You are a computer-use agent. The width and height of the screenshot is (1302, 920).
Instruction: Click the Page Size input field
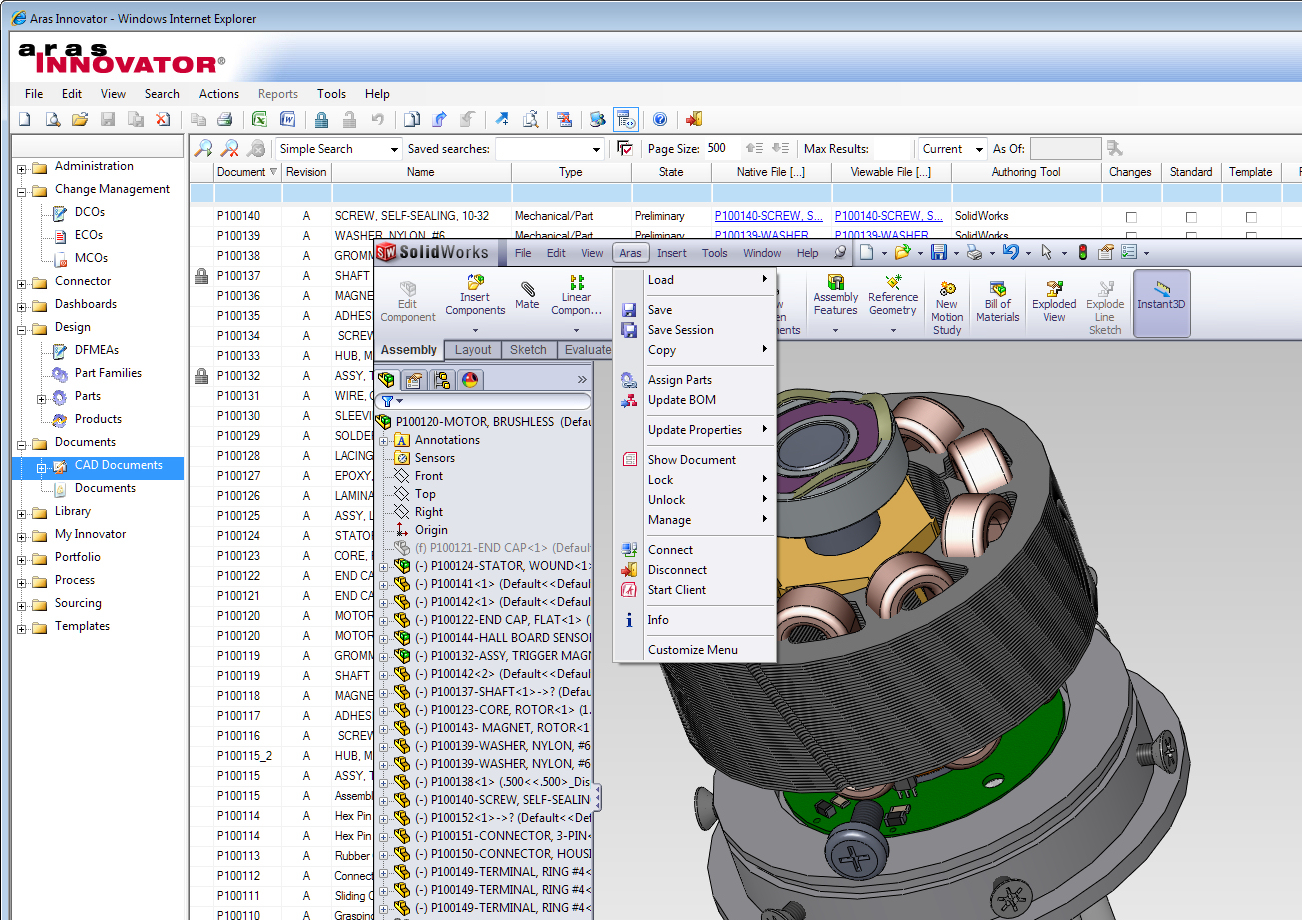[x=720, y=149]
